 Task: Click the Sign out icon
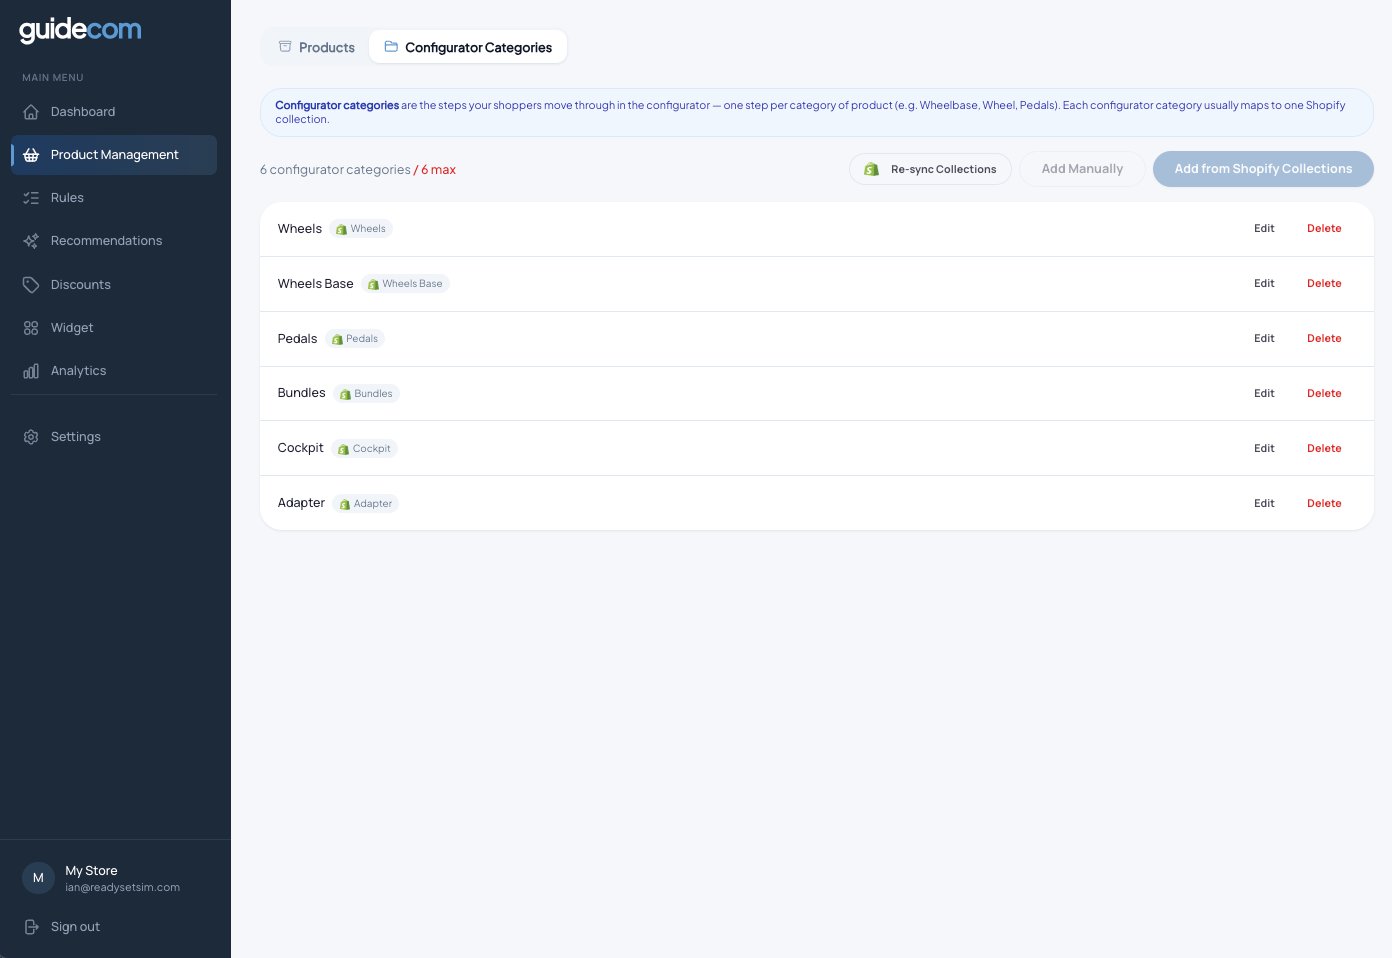31,926
